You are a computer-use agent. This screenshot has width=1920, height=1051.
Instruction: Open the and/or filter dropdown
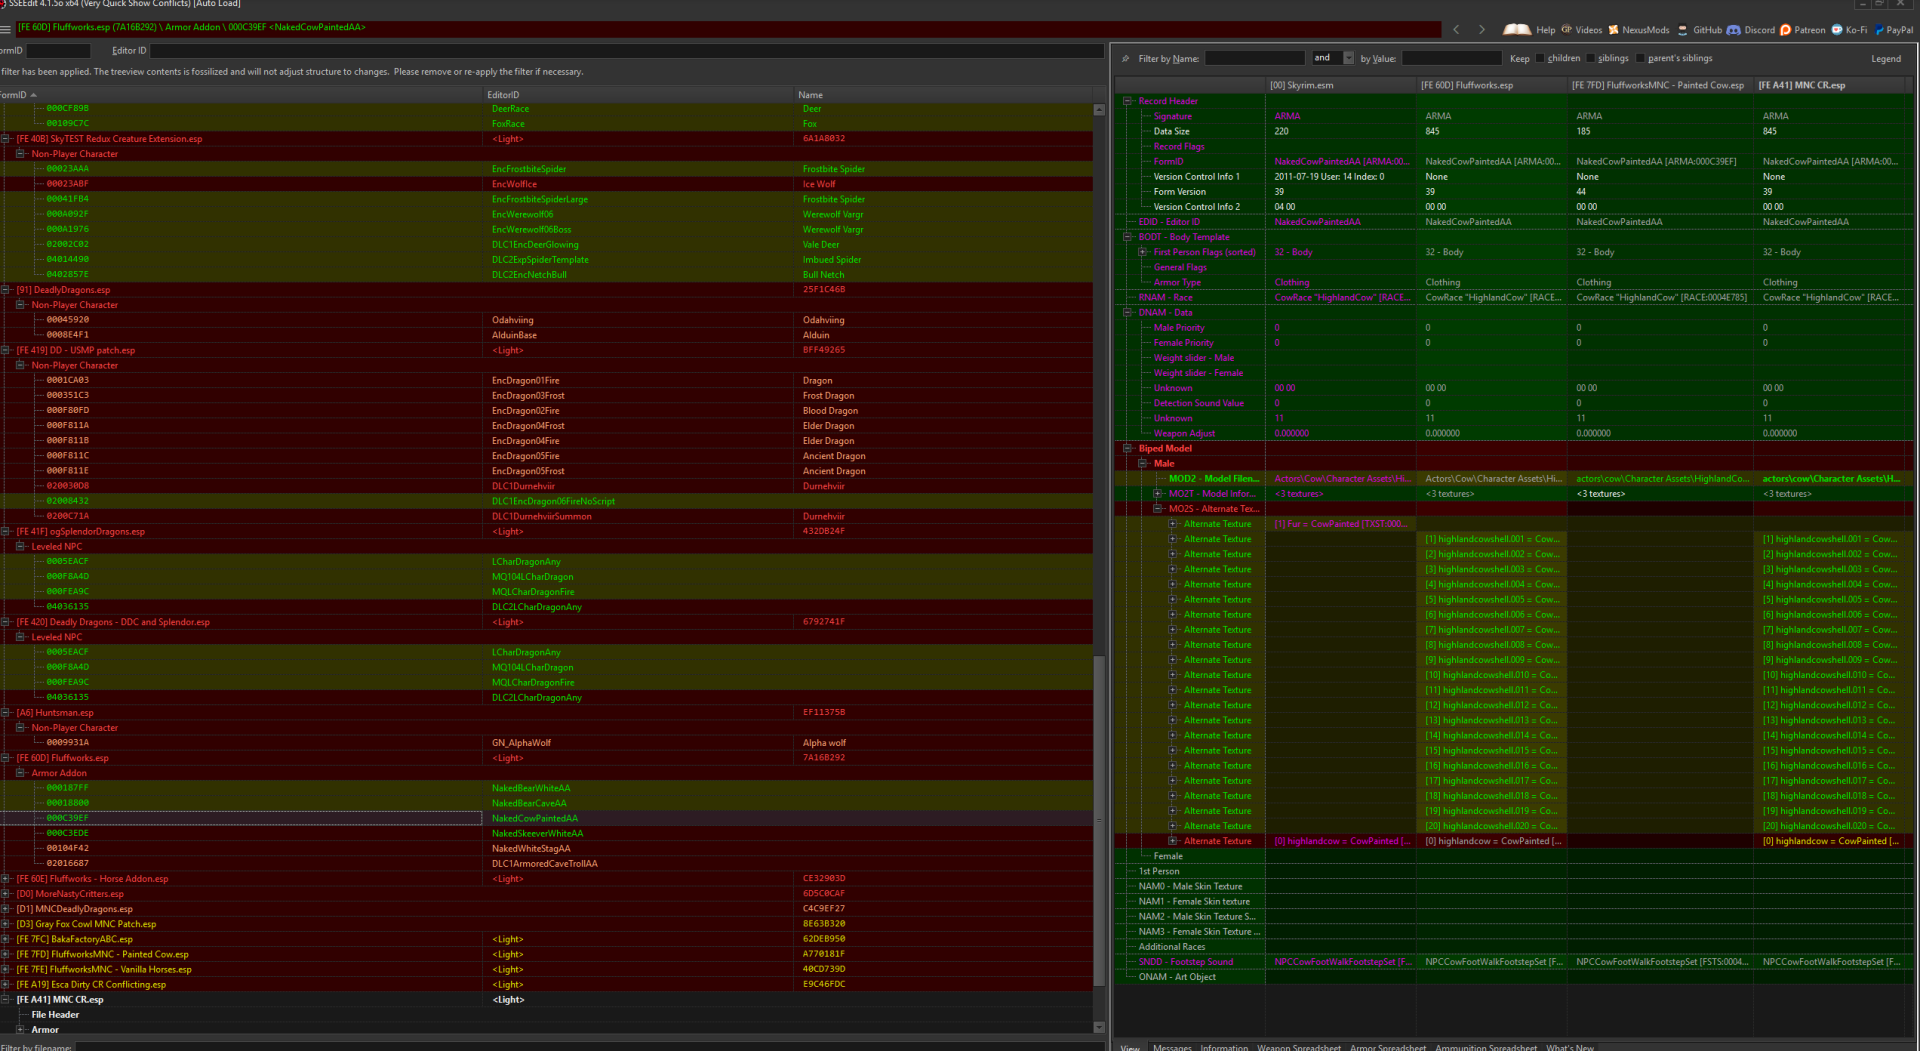pyautogui.click(x=1348, y=58)
